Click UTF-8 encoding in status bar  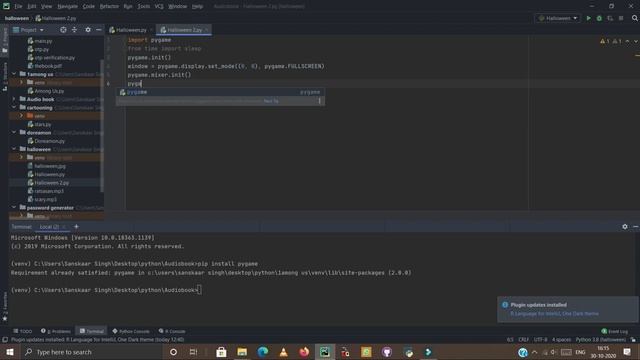(x=540, y=340)
